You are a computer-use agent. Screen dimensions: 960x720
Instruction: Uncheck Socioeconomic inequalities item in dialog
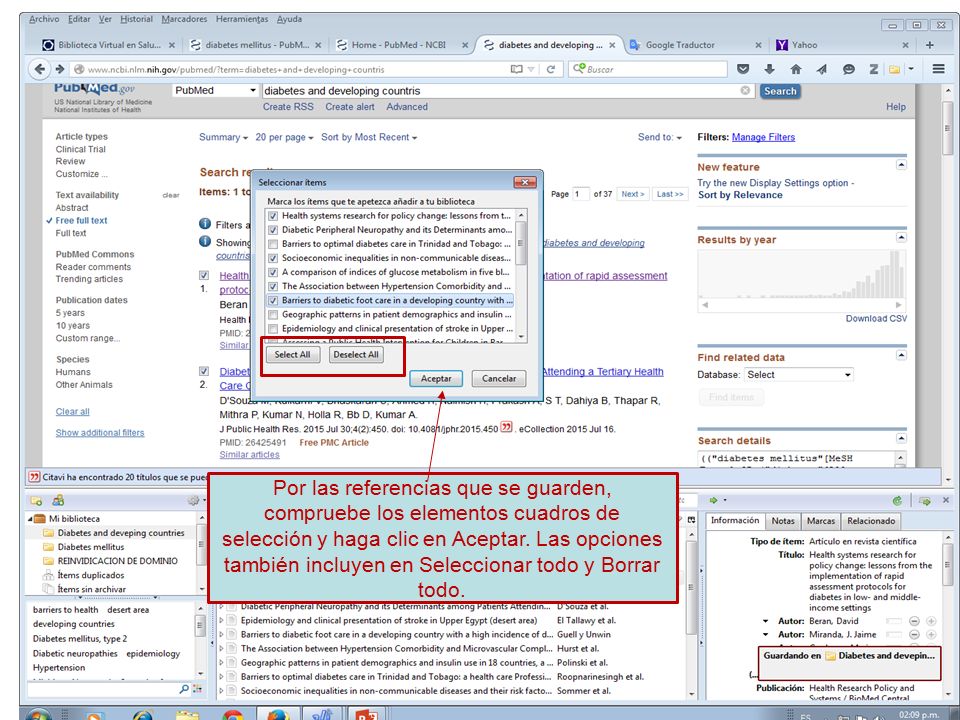[x=273, y=258]
